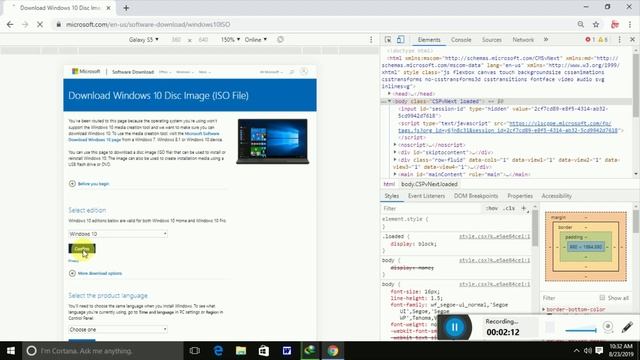The image size is (640, 360).
Task: Open Microsoft Edge from taskbar
Action: (218, 351)
